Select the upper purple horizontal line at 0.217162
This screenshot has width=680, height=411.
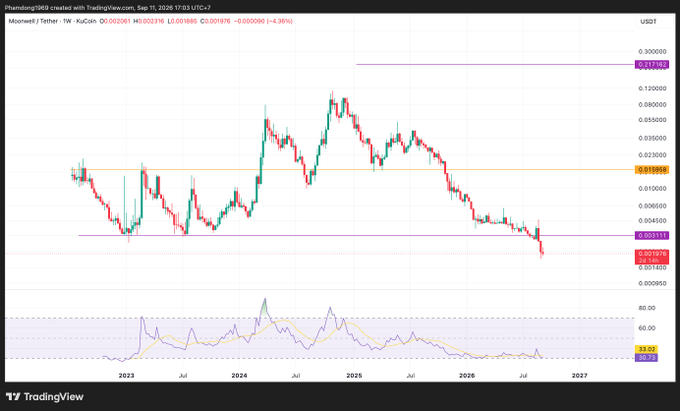pos(494,65)
